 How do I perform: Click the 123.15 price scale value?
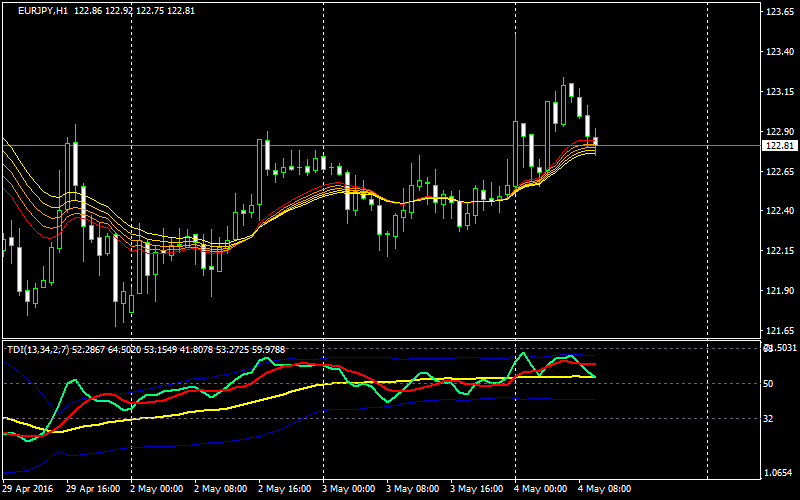coord(778,92)
